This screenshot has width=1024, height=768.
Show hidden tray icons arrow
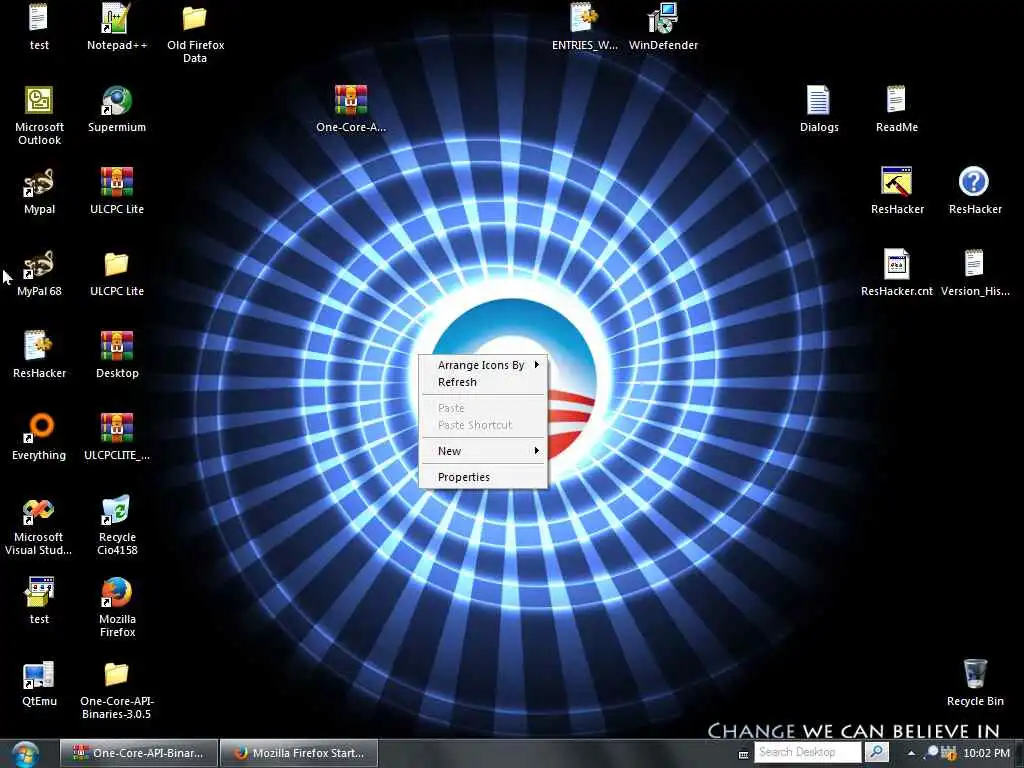tap(911, 753)
